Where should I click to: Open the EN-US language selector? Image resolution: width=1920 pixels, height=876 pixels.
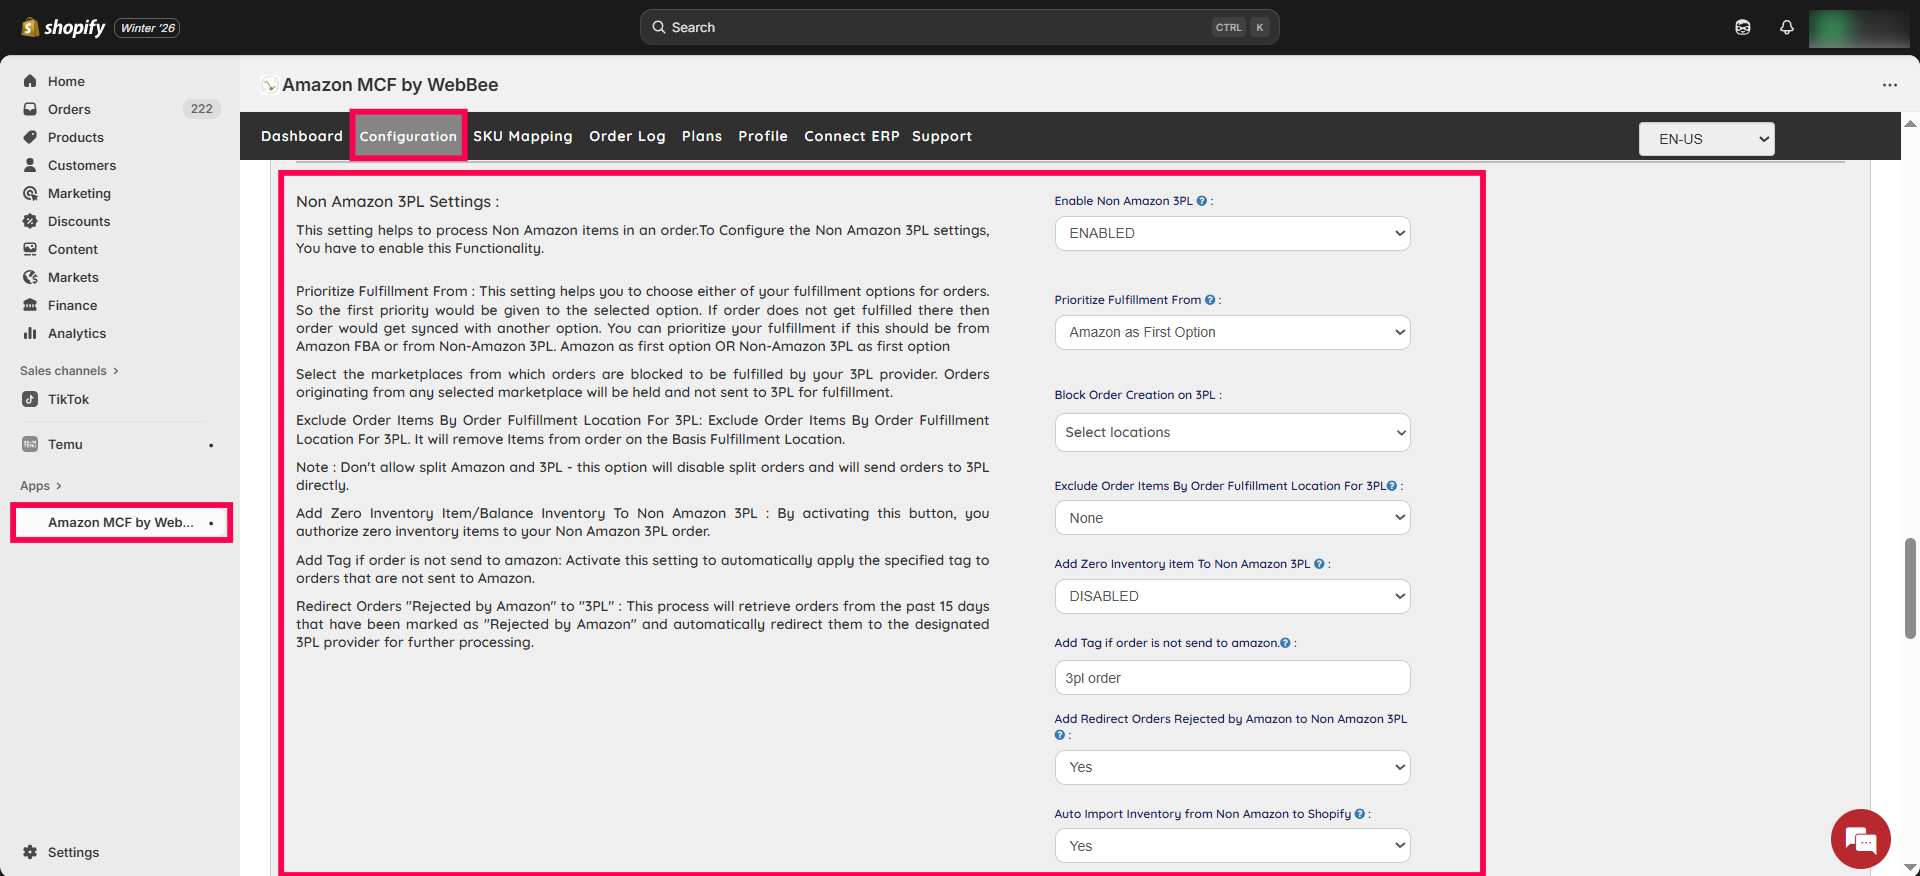[x=1706, y=139]
